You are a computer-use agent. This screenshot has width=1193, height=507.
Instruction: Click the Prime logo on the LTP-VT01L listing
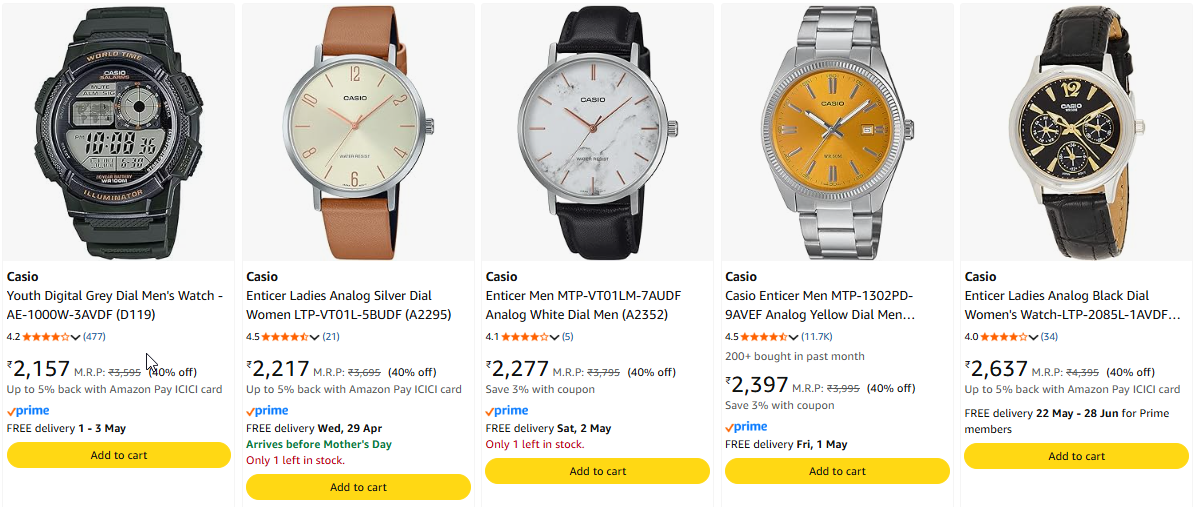click(267, 411)
